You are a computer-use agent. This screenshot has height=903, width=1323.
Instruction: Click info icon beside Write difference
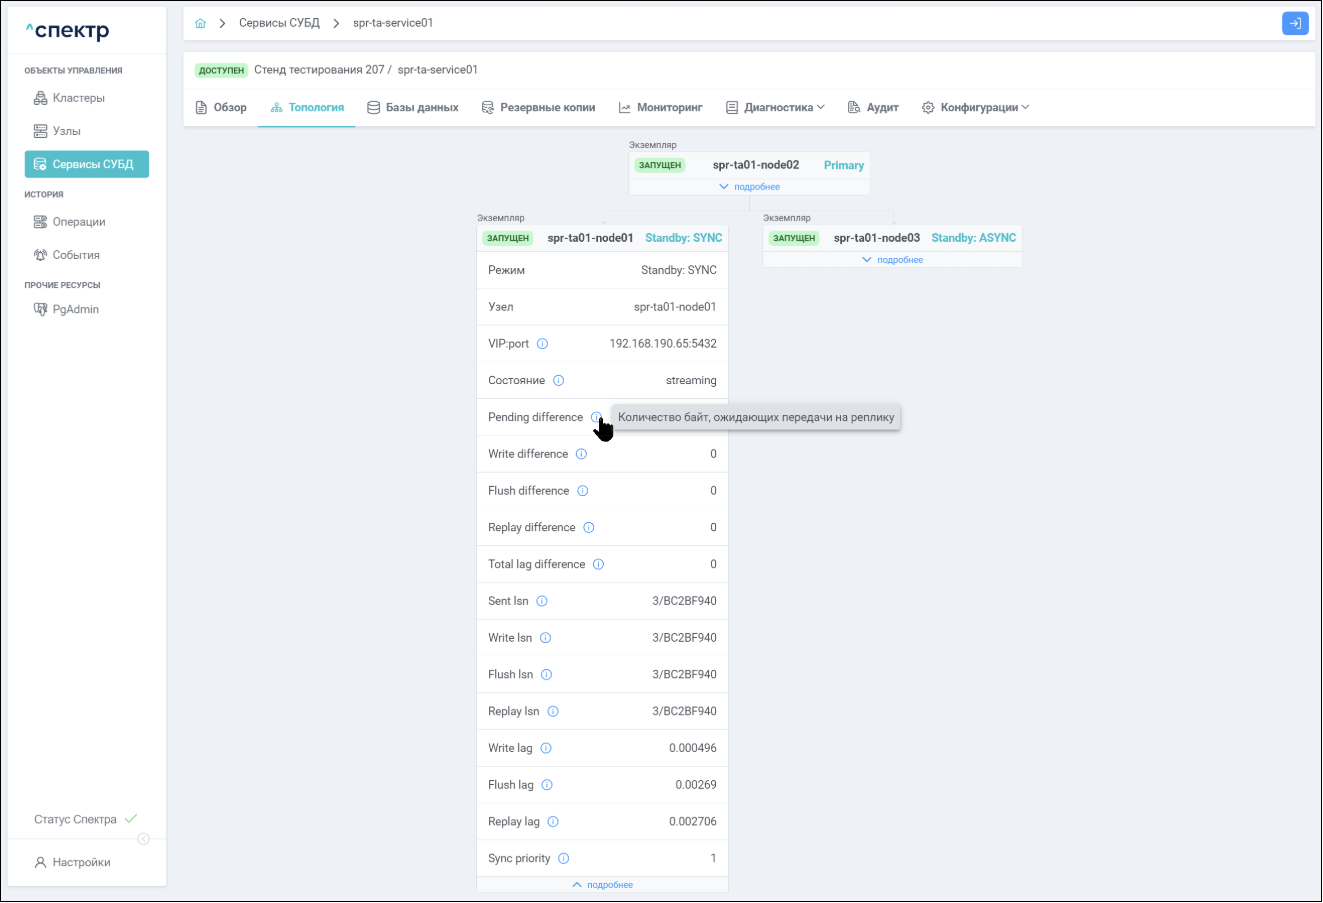click(582, 454)
